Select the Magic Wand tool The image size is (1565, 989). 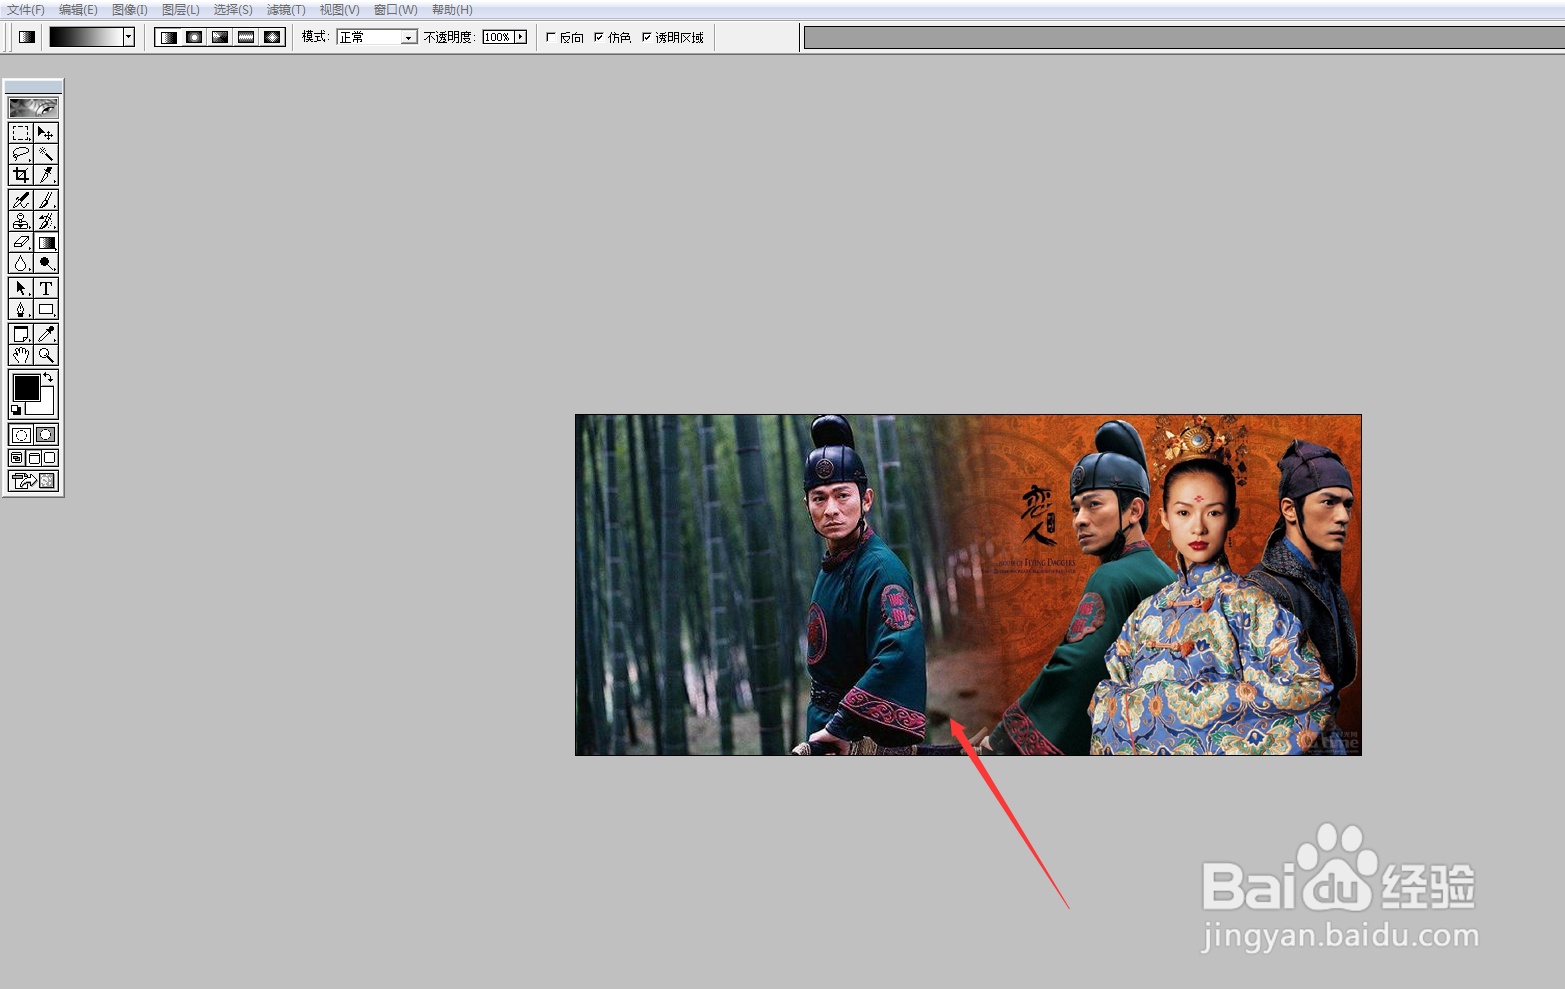46,154
